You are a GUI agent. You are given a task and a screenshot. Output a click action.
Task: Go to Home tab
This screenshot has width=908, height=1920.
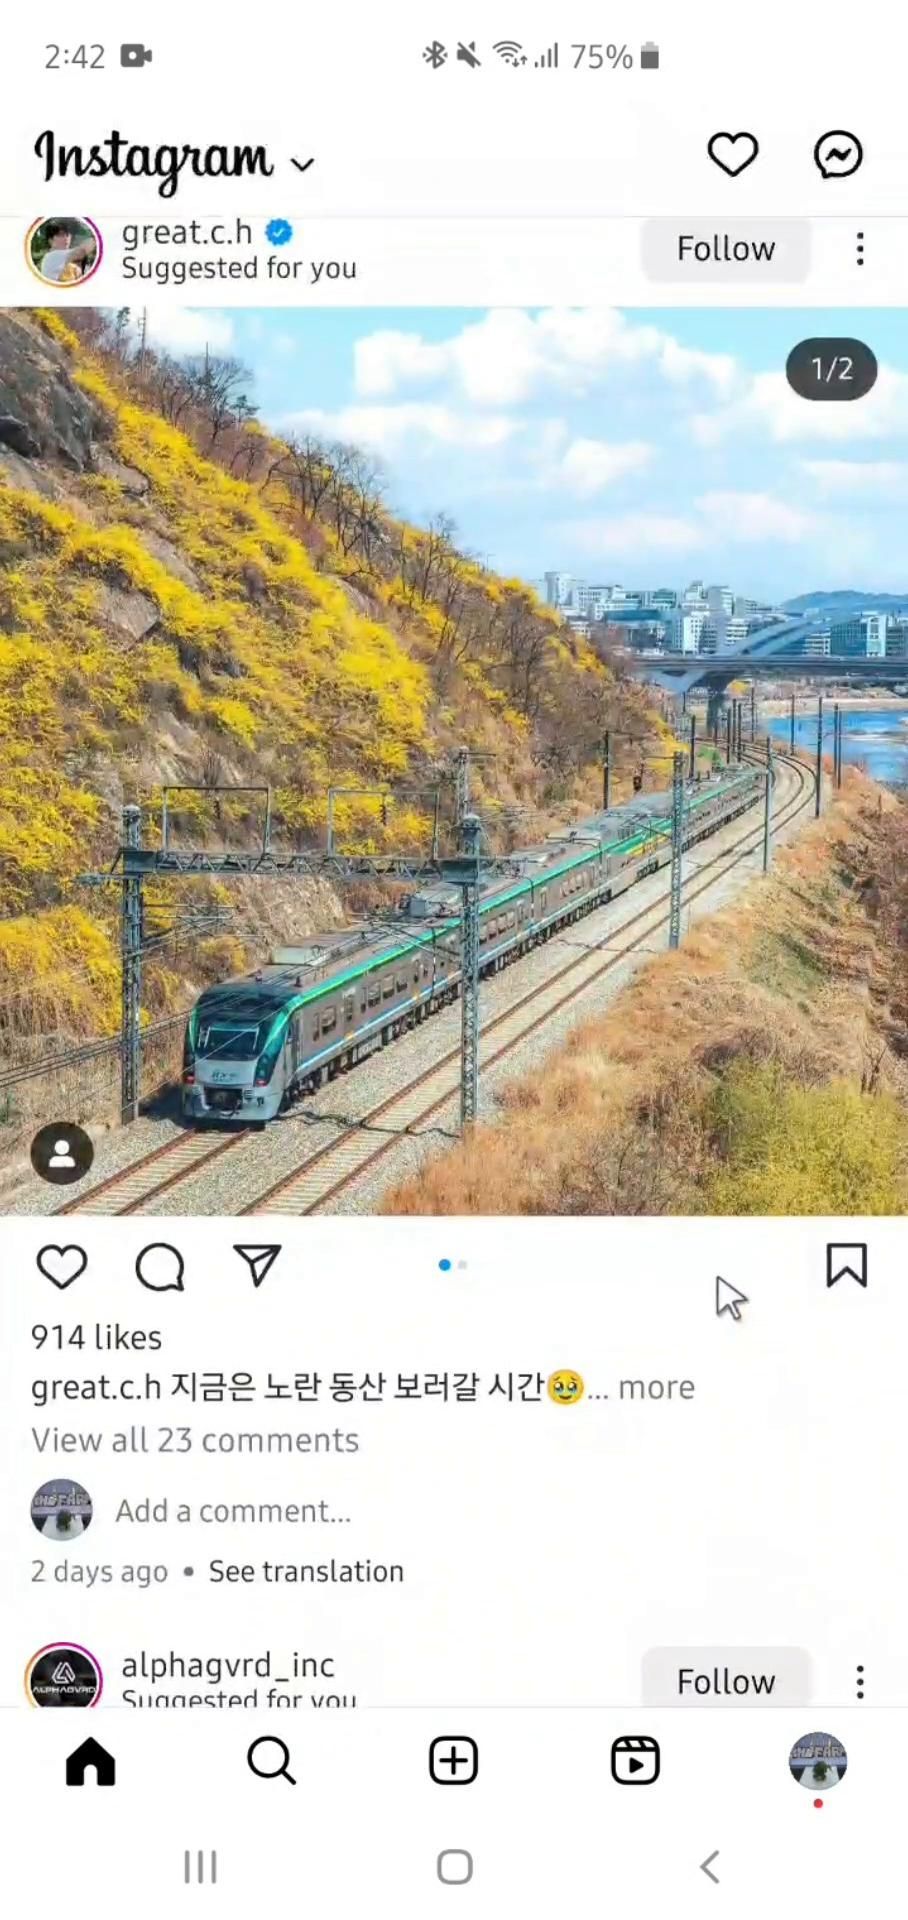pyautogui.click(x=91, y=1761)
